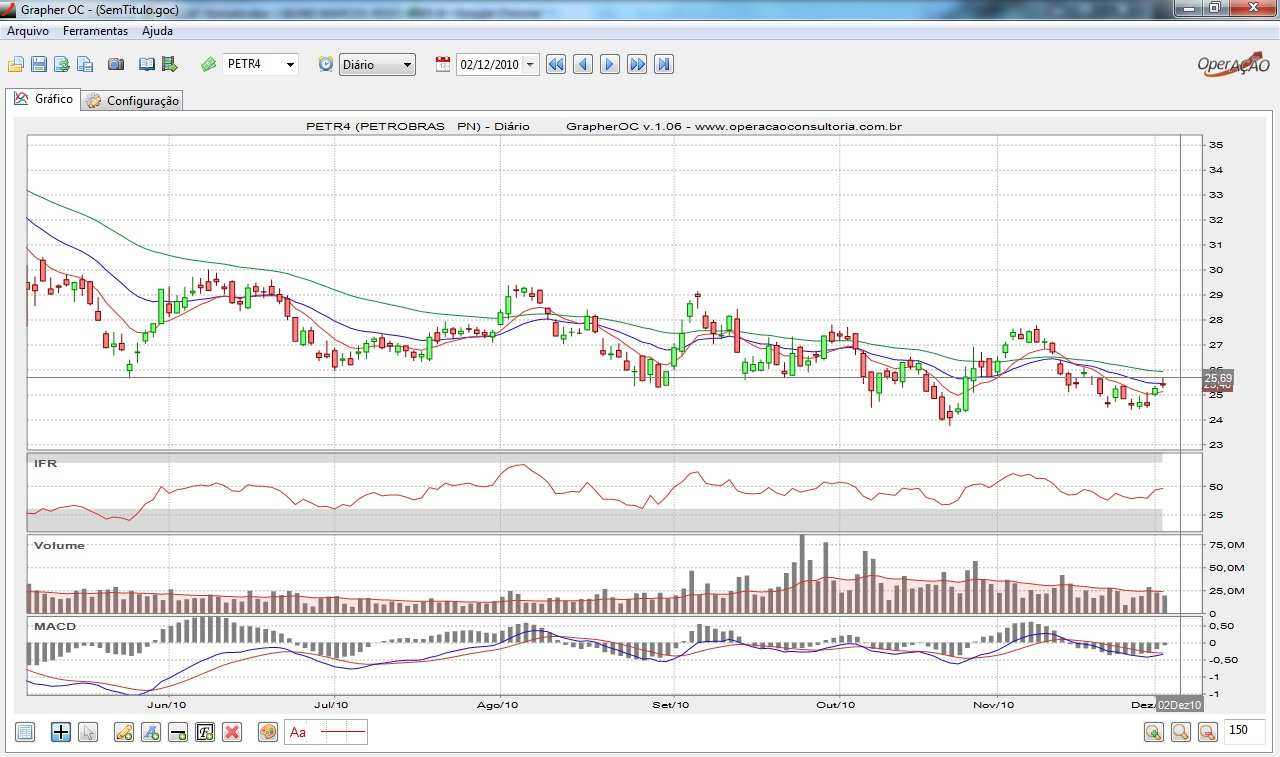Image resolution: width=1280 pixels, height=757 pixels.
Task: Click the Aa red line style preview
Action: tap(326, 732)
